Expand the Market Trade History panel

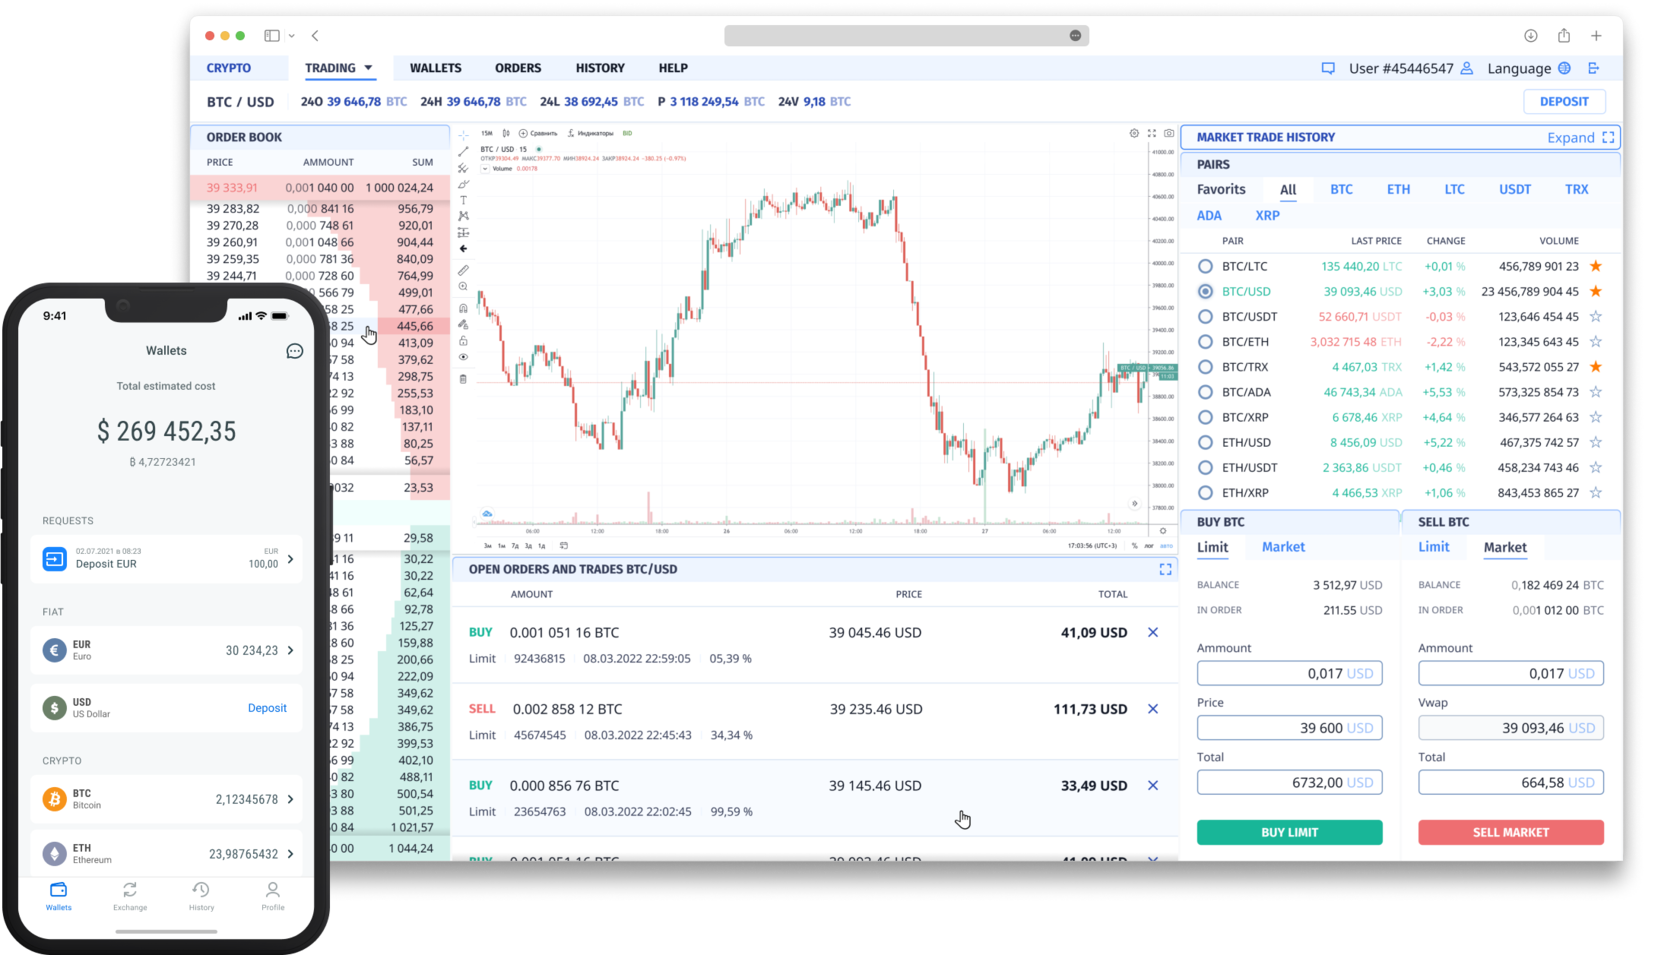point(1580,138)
